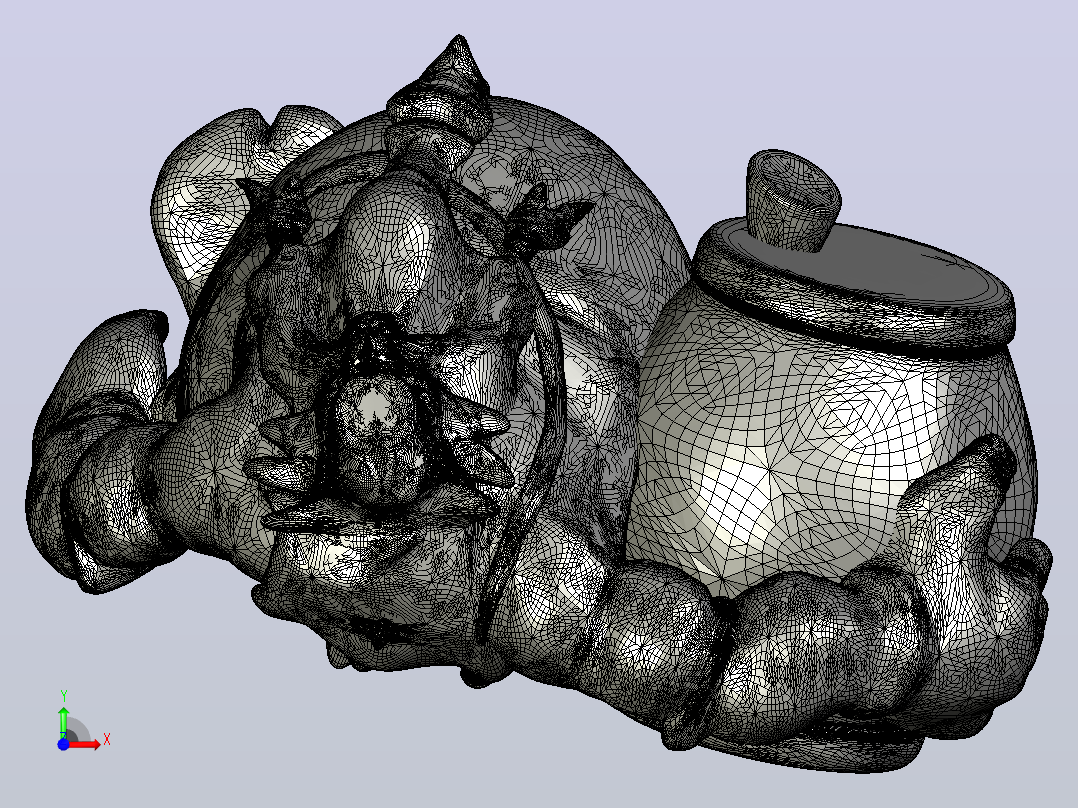Click the blue Z axis ball of the triad

(63, 744)
